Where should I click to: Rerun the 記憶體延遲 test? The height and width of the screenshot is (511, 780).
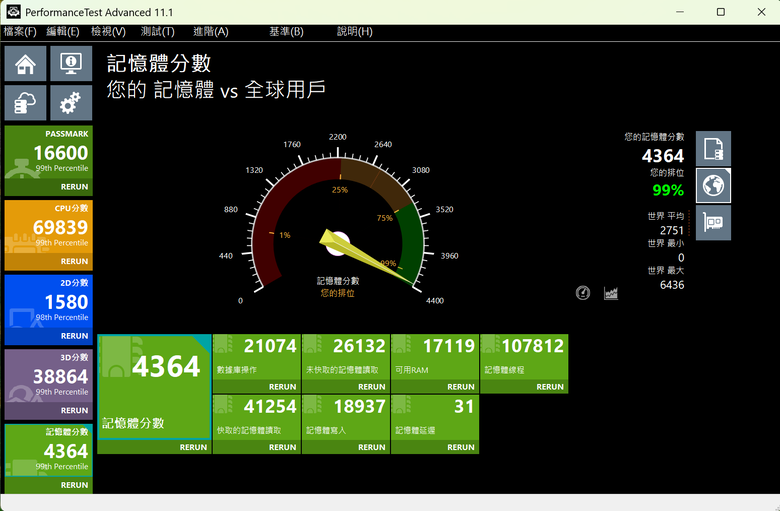tap(461, 447)
